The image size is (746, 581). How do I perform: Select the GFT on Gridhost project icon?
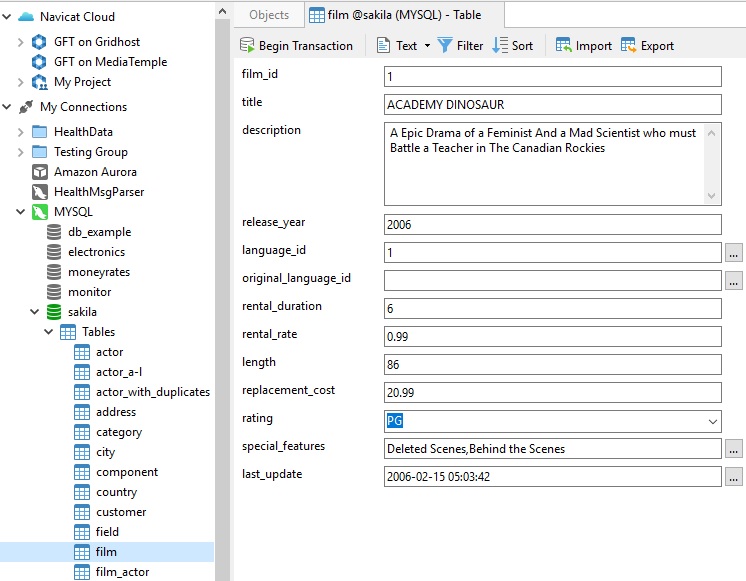(x=39, y=42)
